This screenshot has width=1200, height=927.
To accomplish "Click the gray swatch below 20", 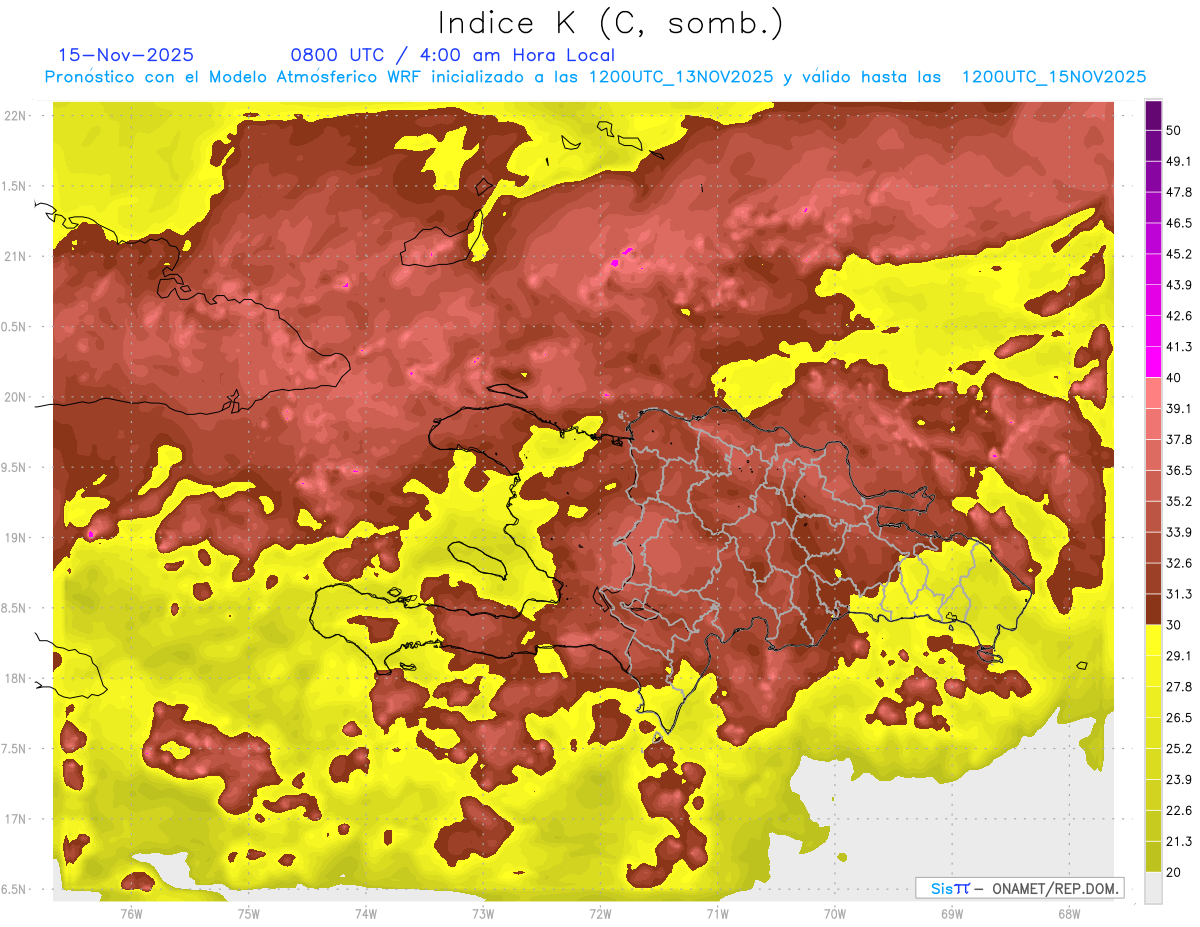I will 1153,887.
